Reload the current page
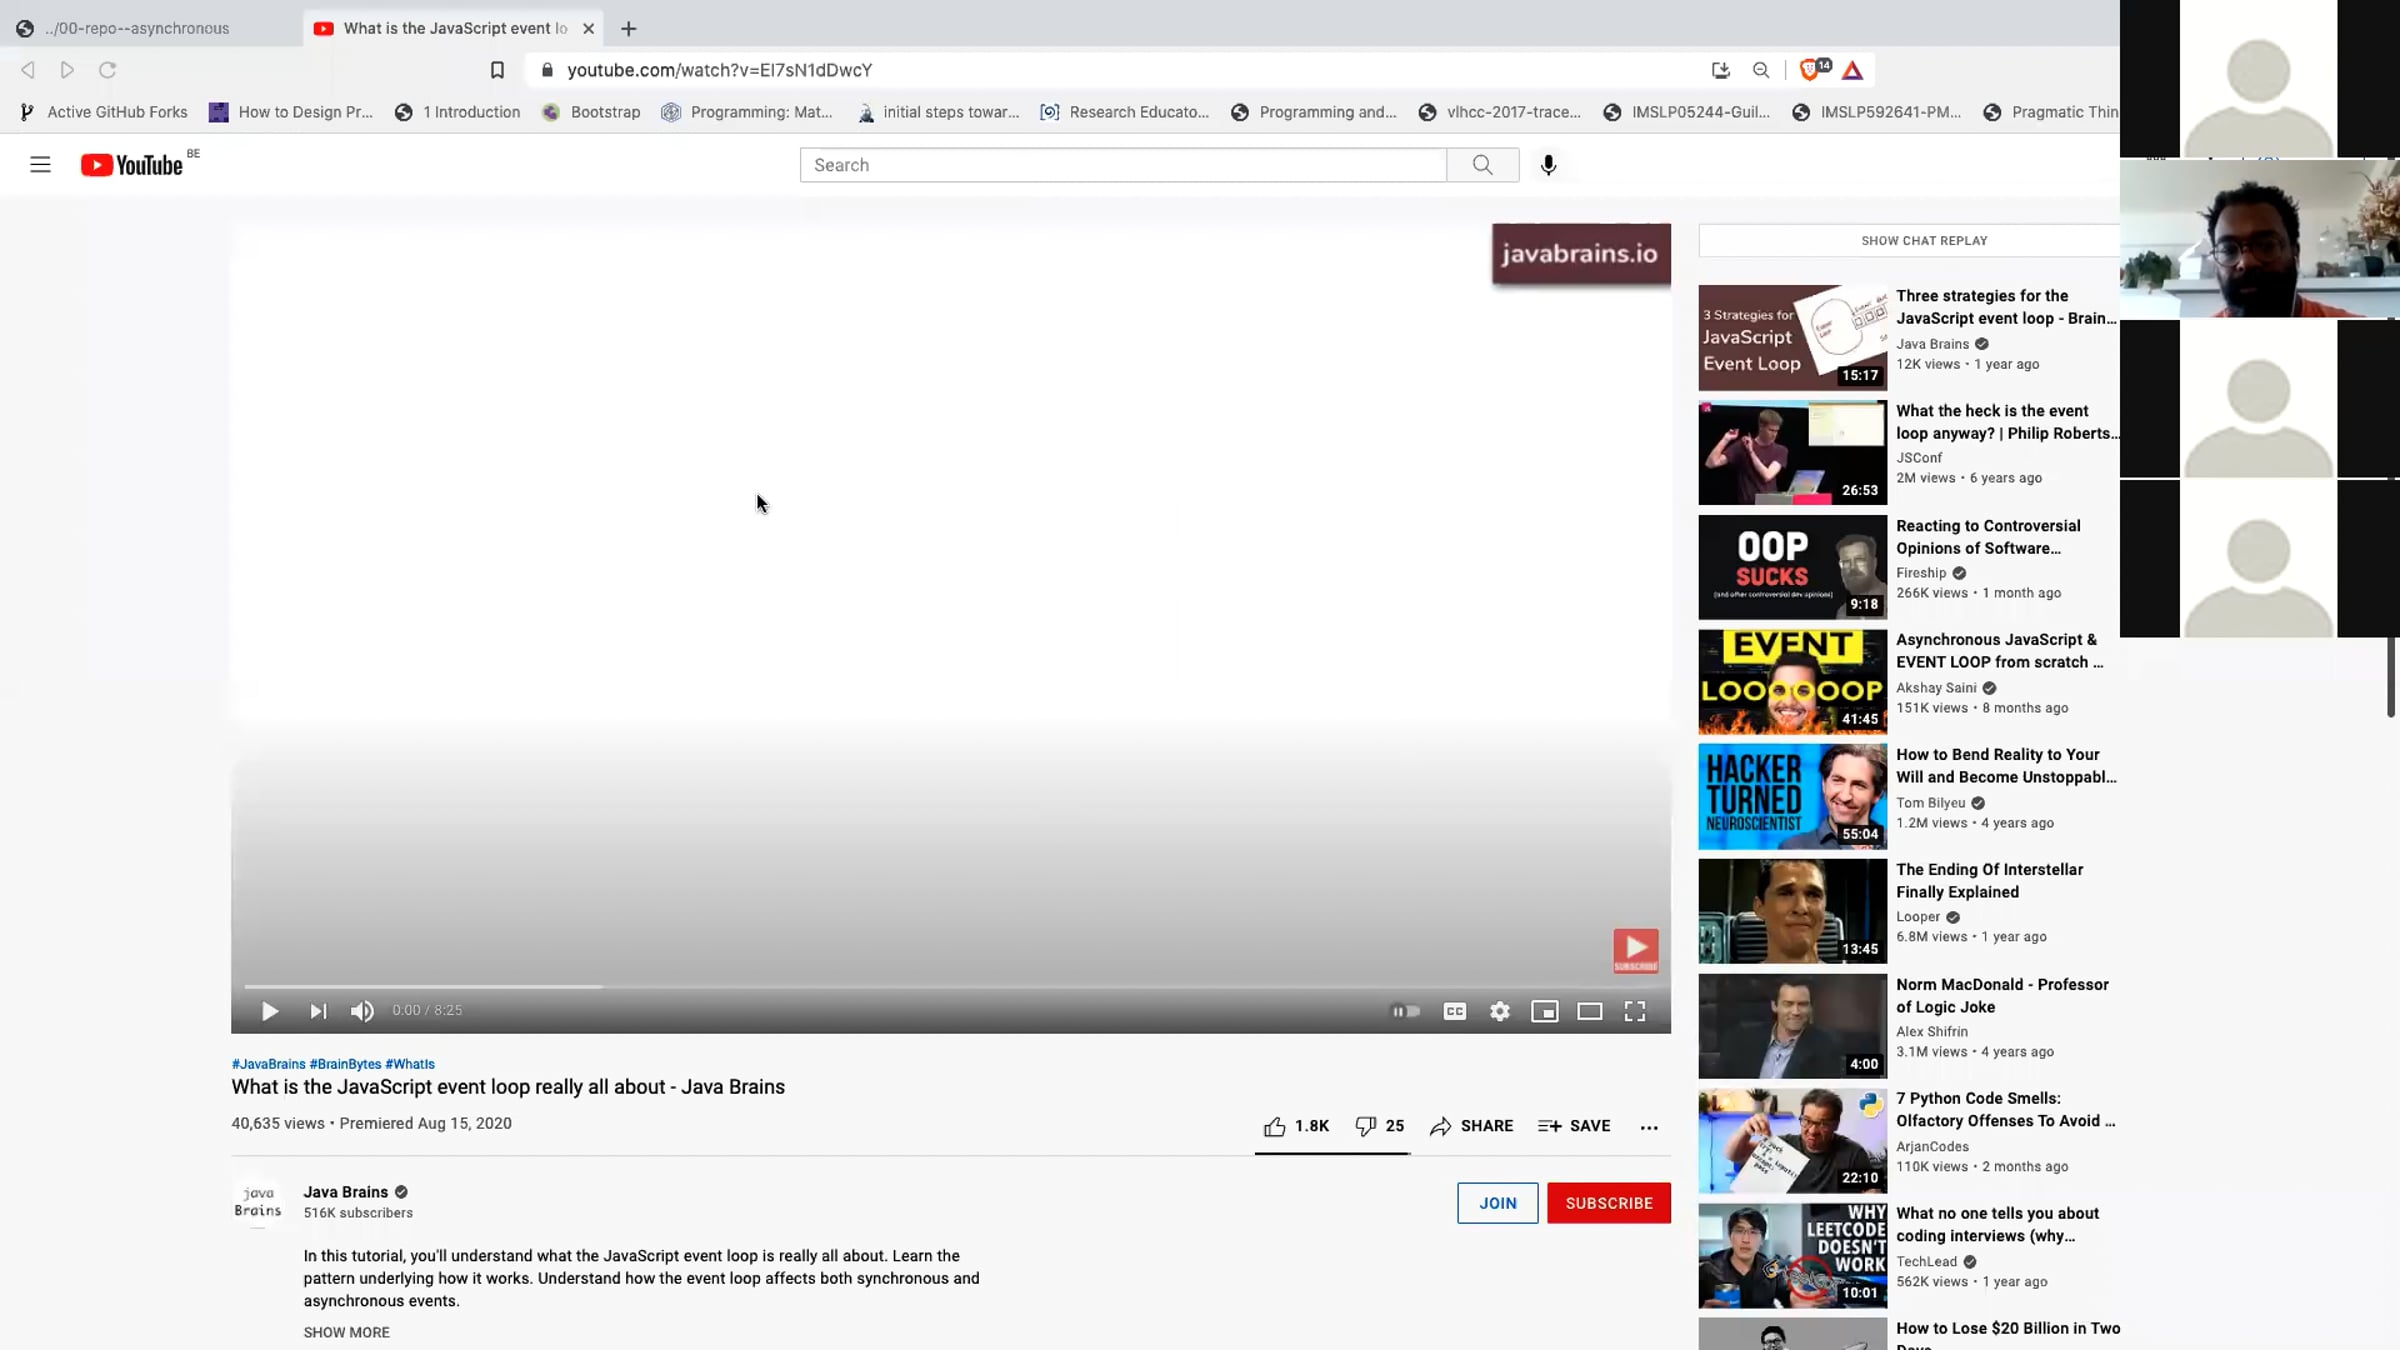 [x=108, y=70]
